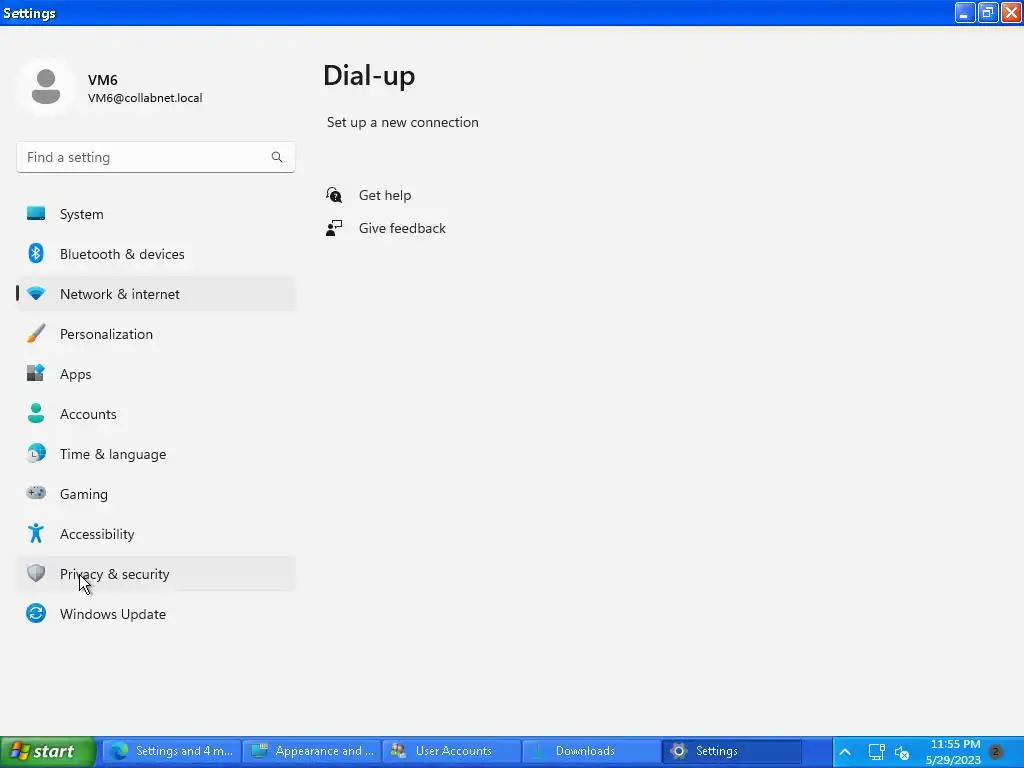The width and height of the screenshot is (1024, 768).
Task: Go to Accessibility settings
Action: [156, 534]
